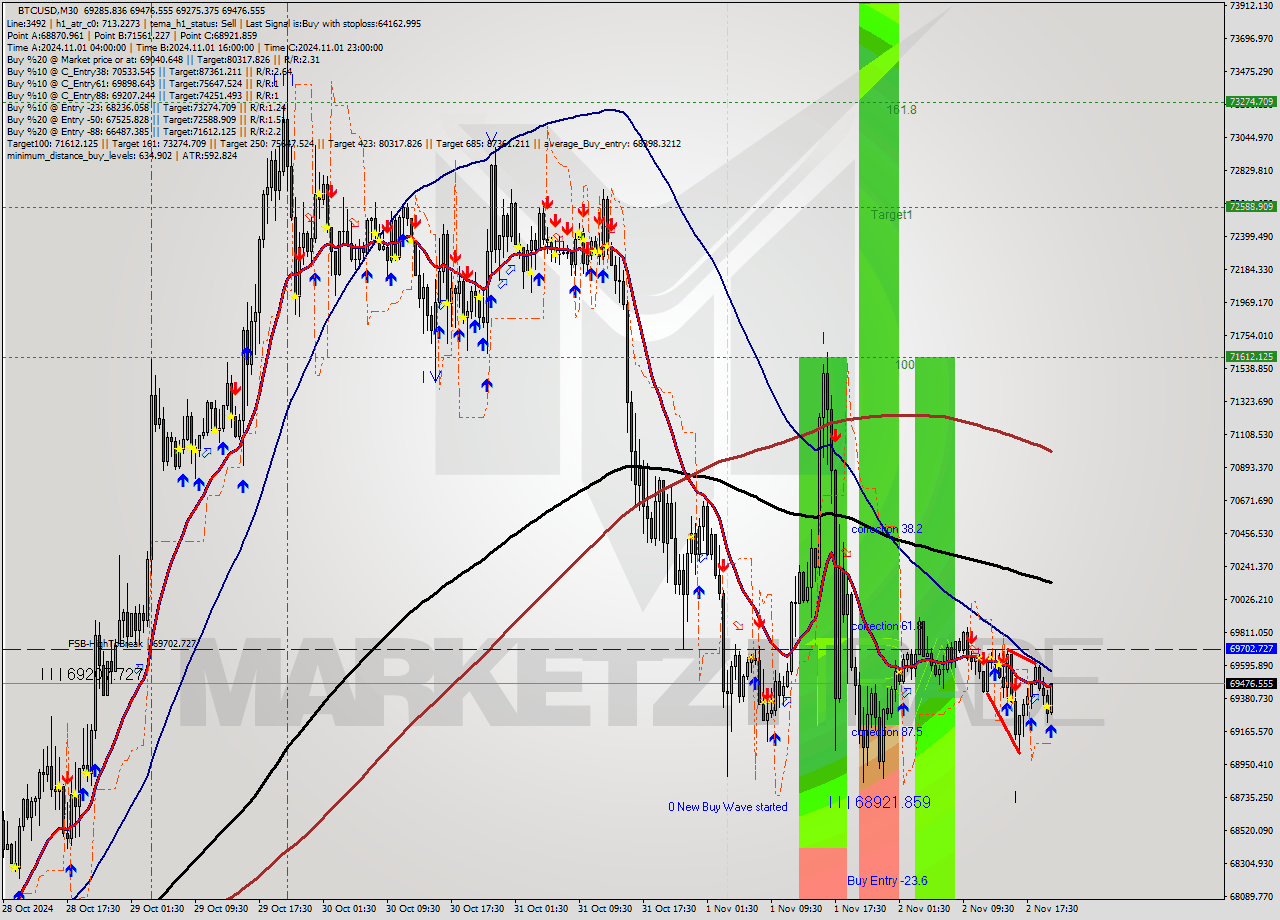Click the '100' level label in the green zone

906,365
